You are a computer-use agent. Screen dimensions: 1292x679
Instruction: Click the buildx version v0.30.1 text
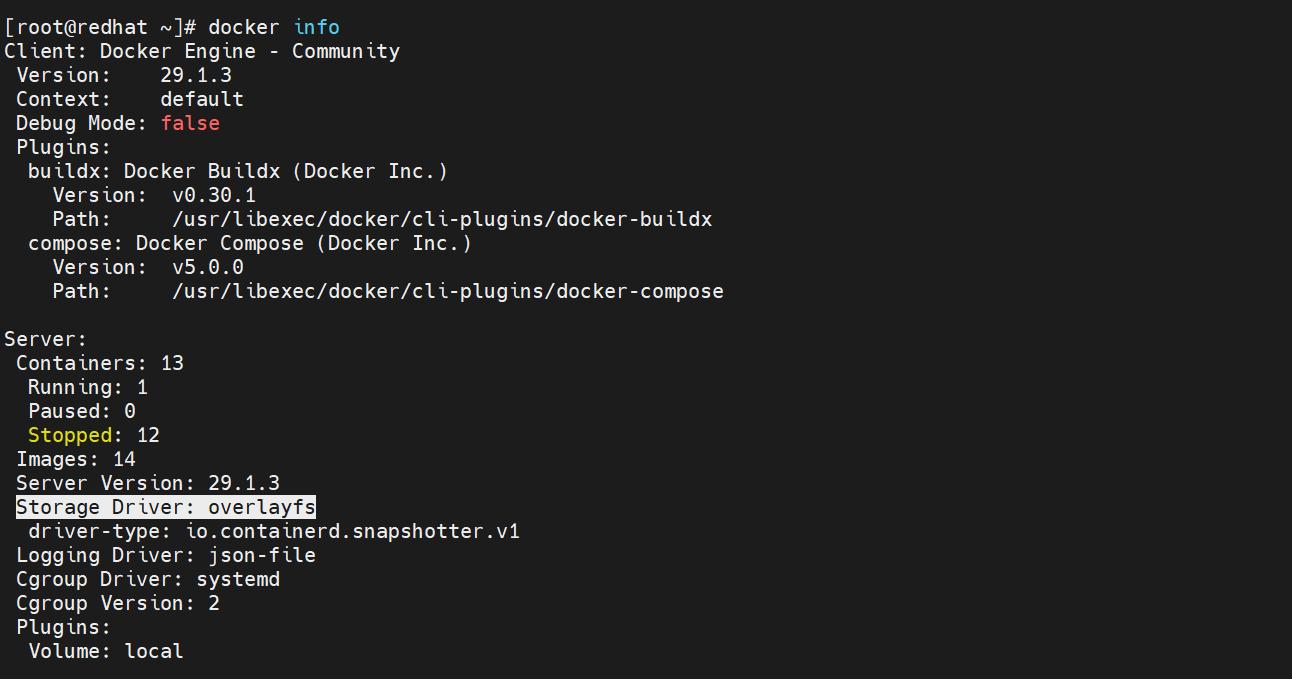pos(213,195)
